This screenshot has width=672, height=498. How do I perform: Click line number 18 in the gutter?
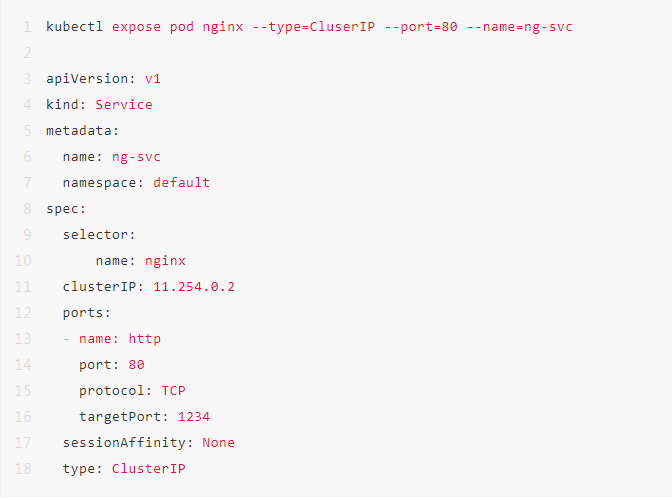[24, 468]
